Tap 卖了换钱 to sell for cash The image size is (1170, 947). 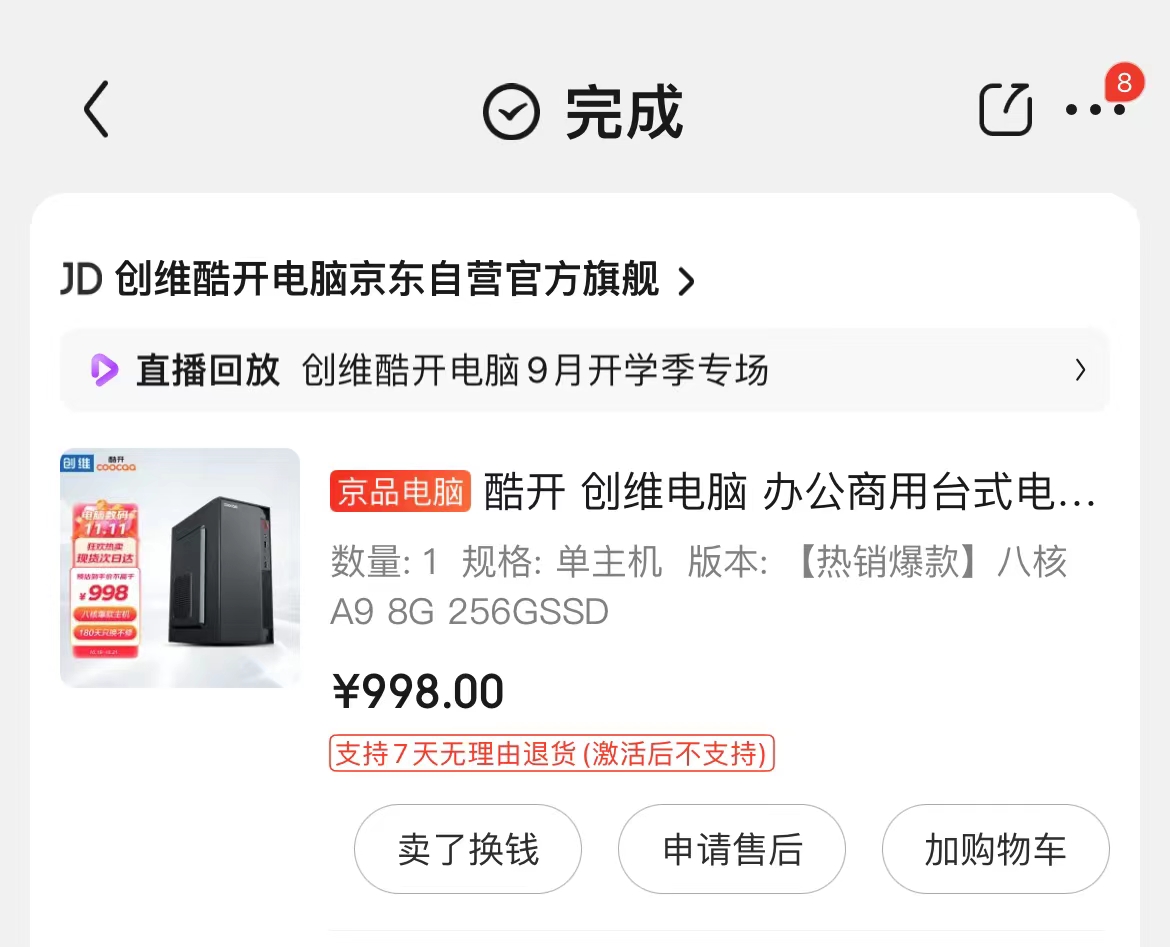click(468, 849)
